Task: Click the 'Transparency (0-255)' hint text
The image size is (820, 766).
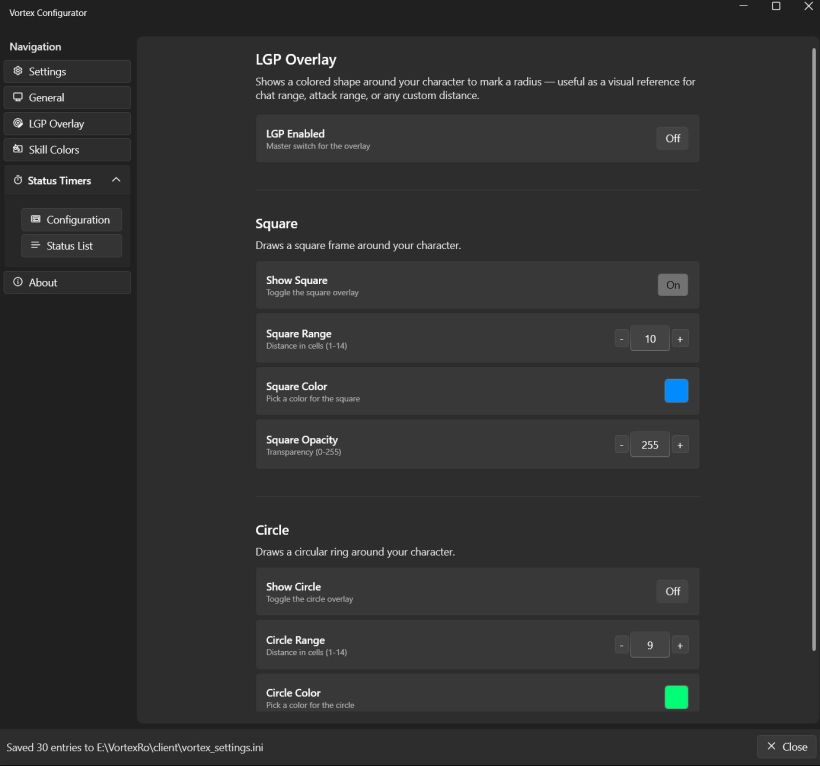Action: coord(304,452)
